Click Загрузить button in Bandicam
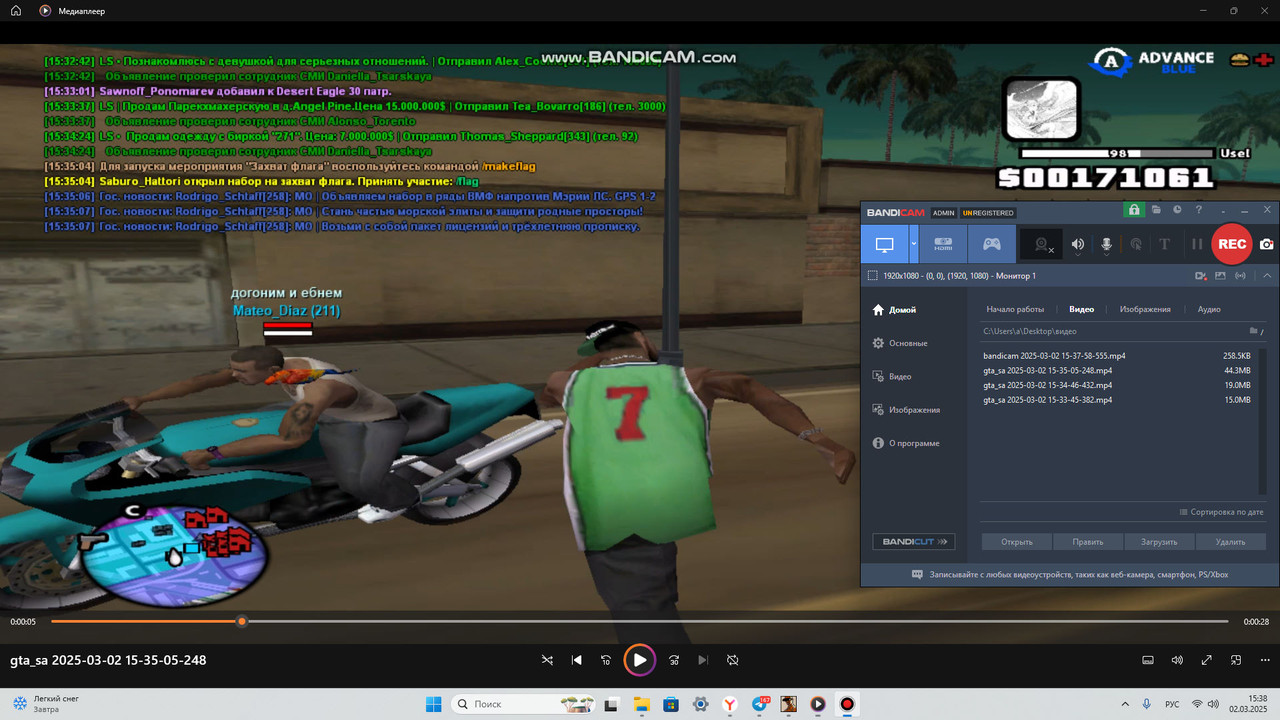1280x720 pixels. (1159, 541)
